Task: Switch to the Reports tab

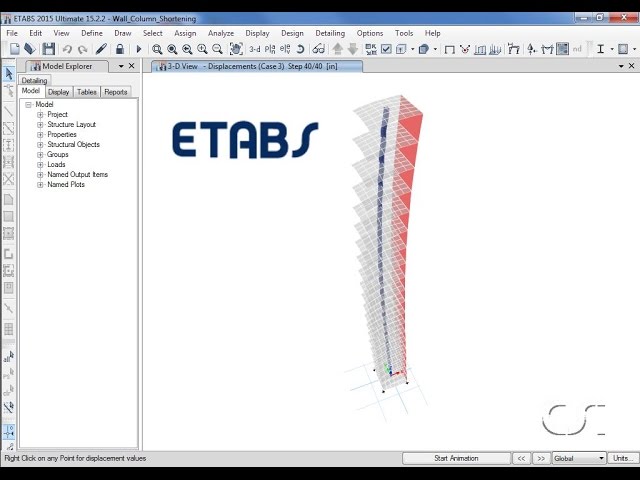Action: (x=116, y=92)
